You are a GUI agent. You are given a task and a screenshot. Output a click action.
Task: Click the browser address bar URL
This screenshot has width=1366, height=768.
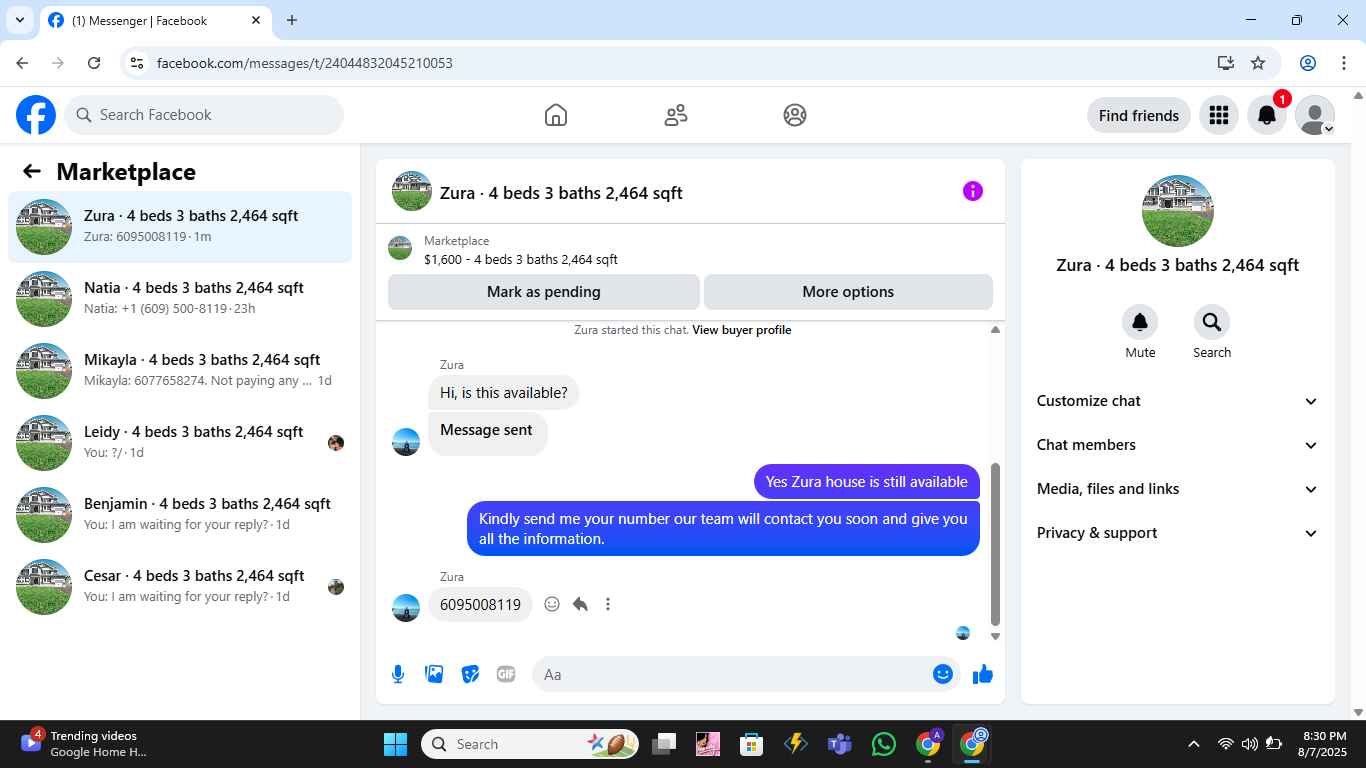(x=305, y=63)
